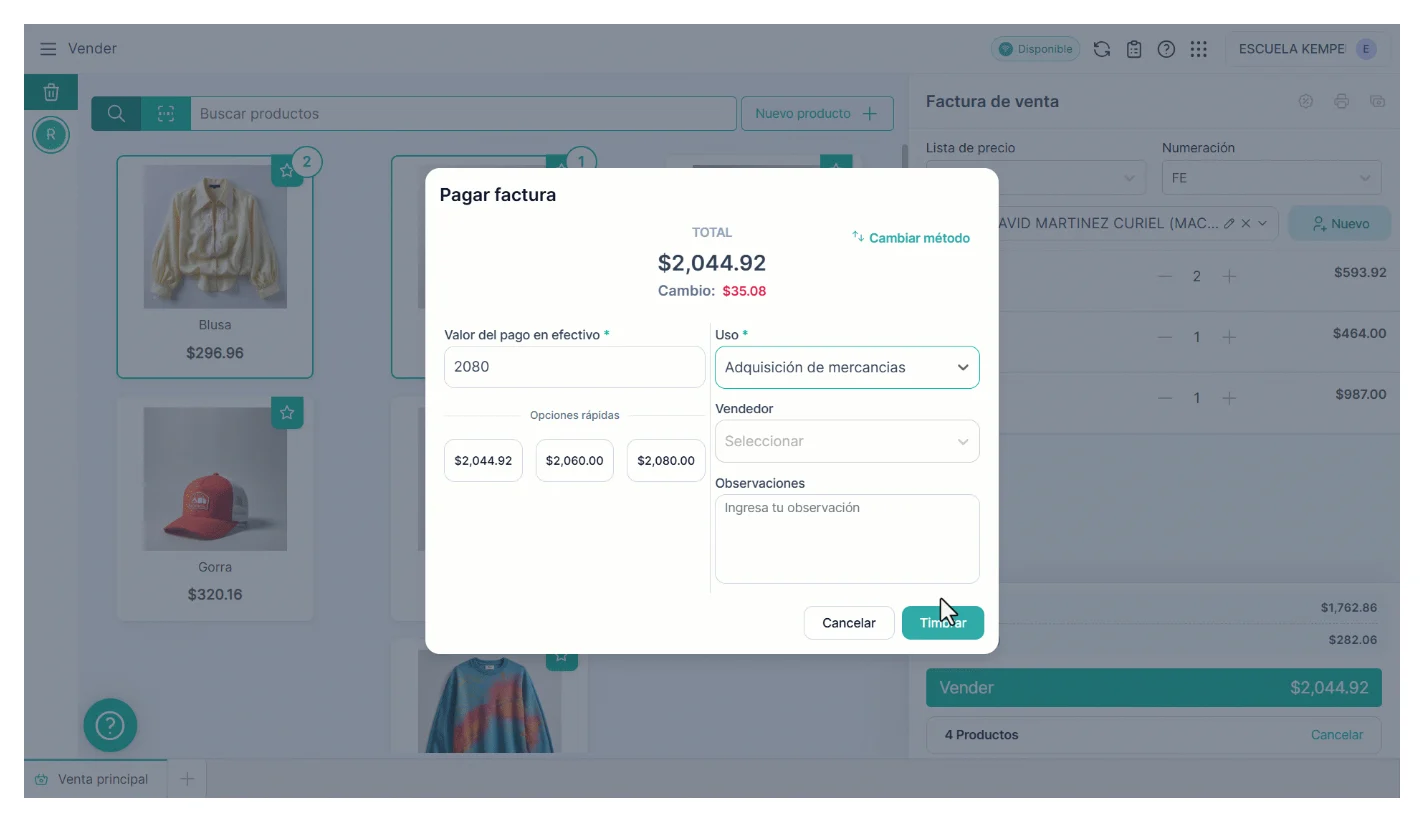Clear the selected client with the X icon
Viewport: 1424px width, 822px height.
1246,223
